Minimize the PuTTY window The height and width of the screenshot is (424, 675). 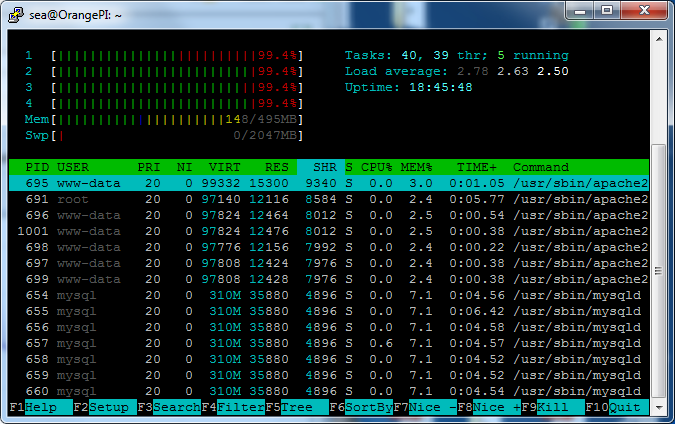click(x=580, y=10)
